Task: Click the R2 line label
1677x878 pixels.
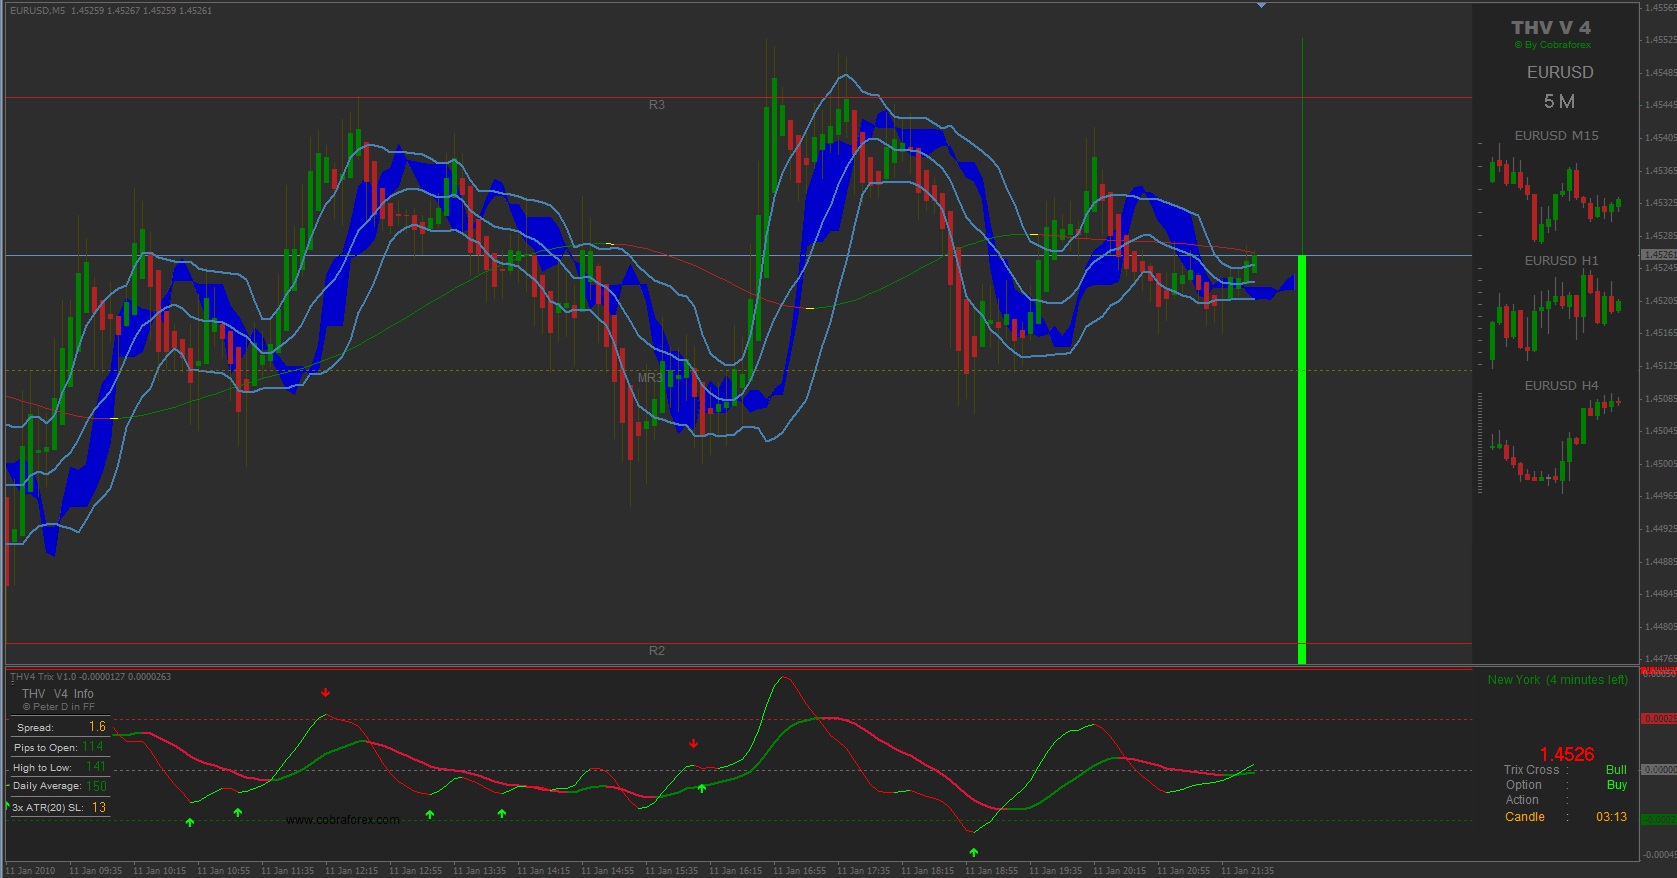Action: pos(656,651)
